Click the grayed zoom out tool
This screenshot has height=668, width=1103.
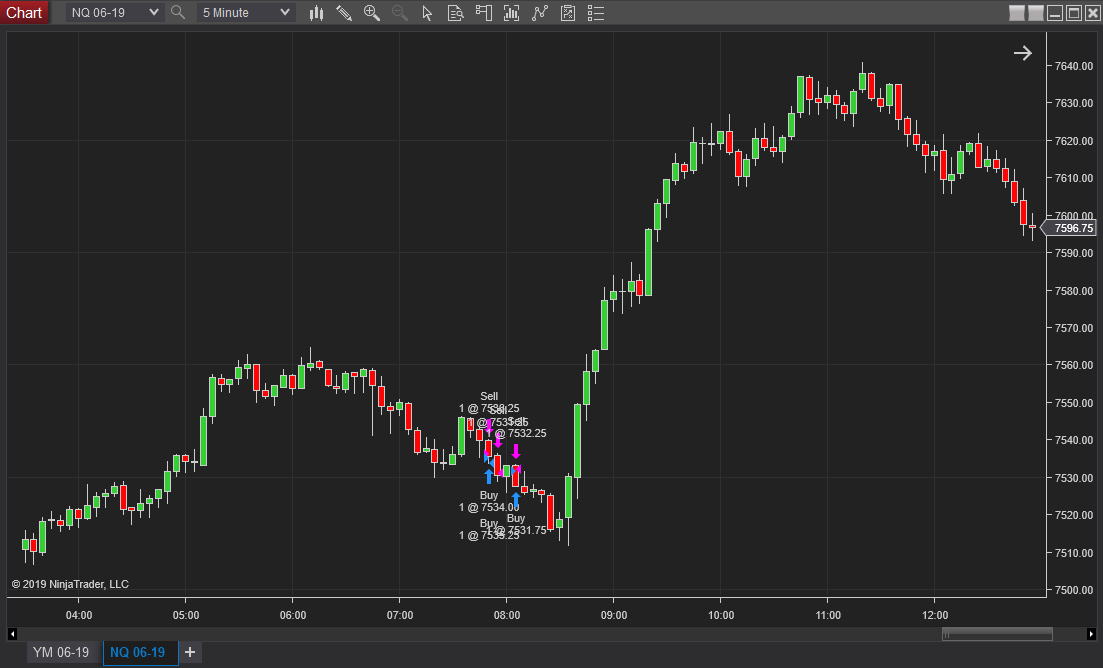tap(400, 13)
